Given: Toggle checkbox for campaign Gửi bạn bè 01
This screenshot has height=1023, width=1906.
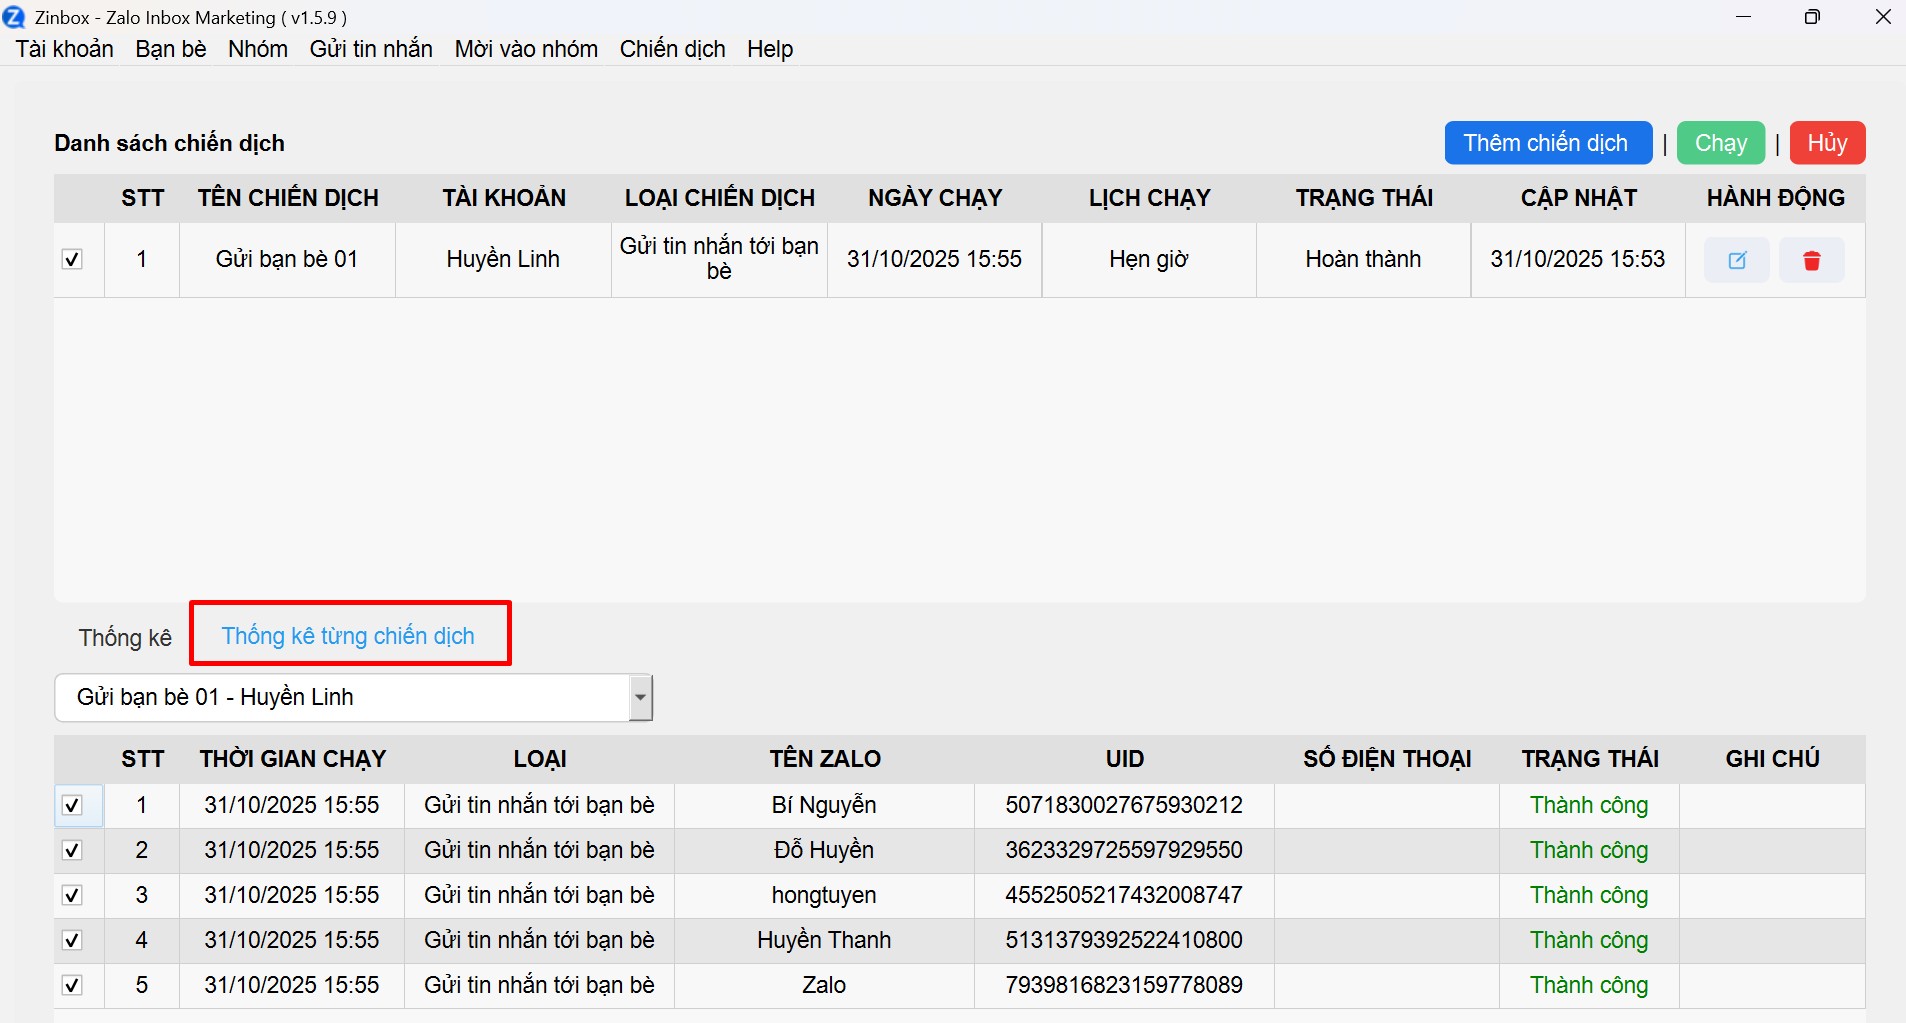Looking at the screenshot, I should tap(72, 260).
